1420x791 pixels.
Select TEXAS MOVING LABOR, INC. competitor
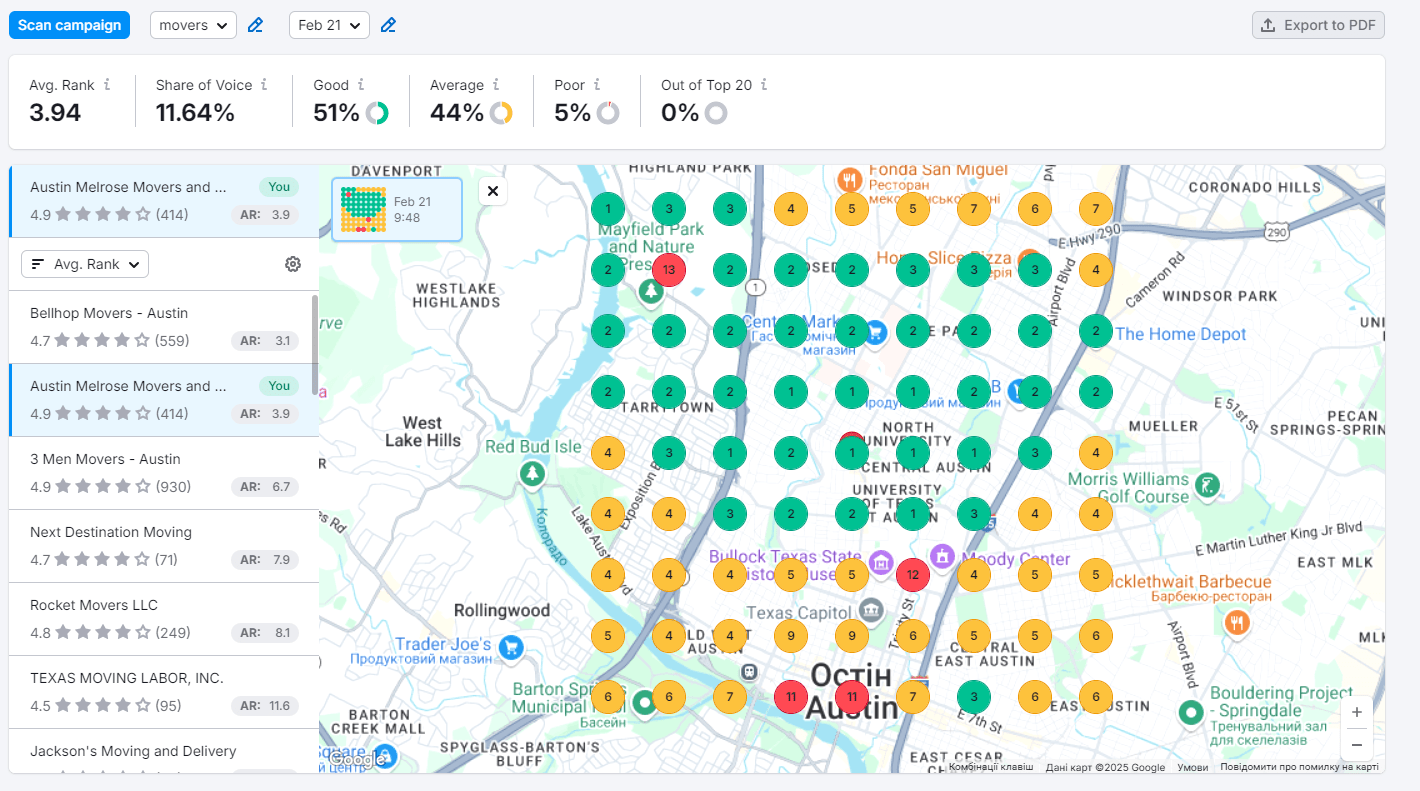coord(164,692)
